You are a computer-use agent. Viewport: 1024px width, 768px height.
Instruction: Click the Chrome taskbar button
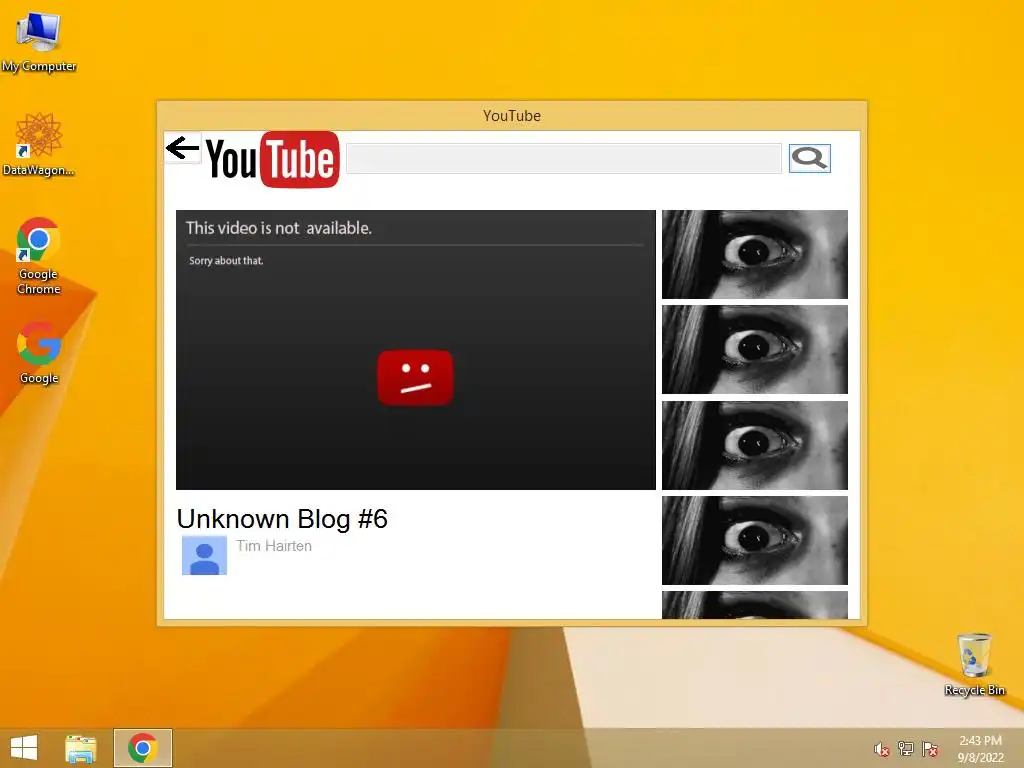(x=143, y=748)
